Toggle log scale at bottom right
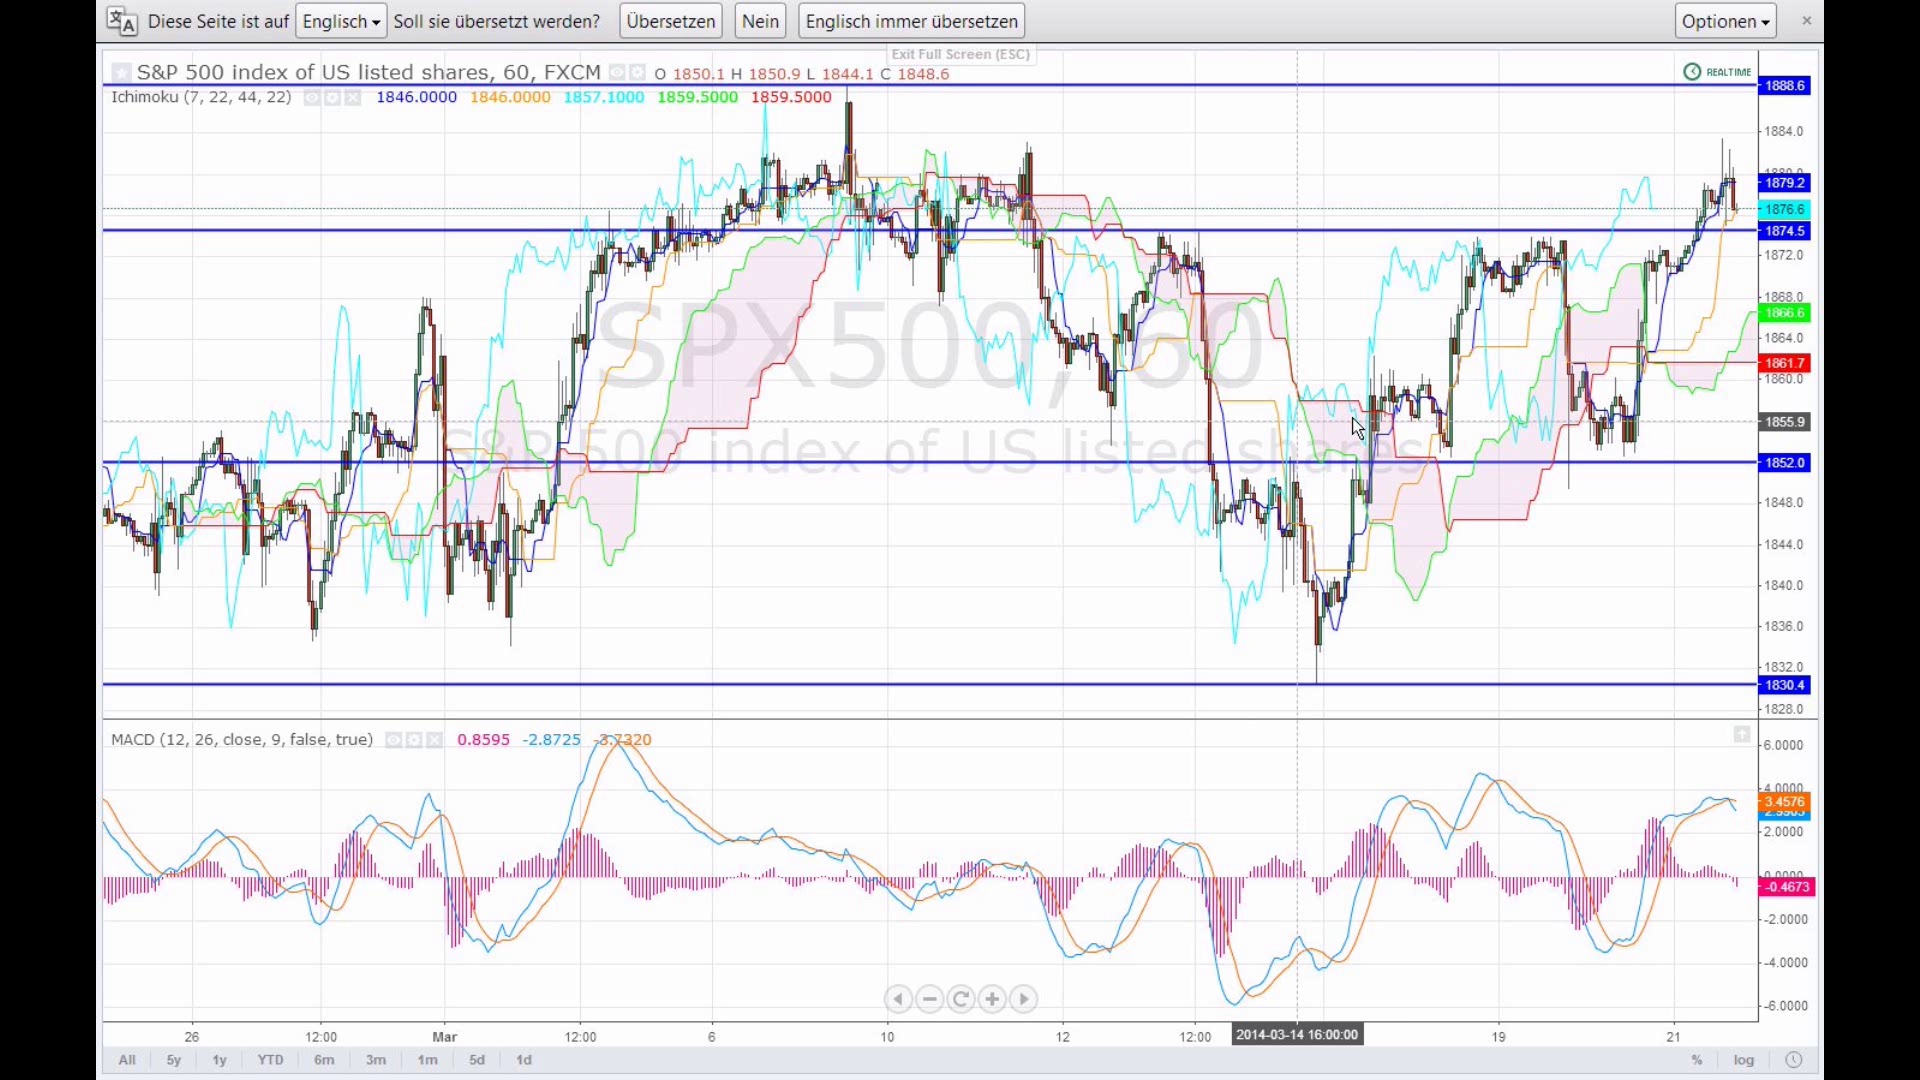The width and height of the screenshot is (1920, 1080). point(1744,1060)
